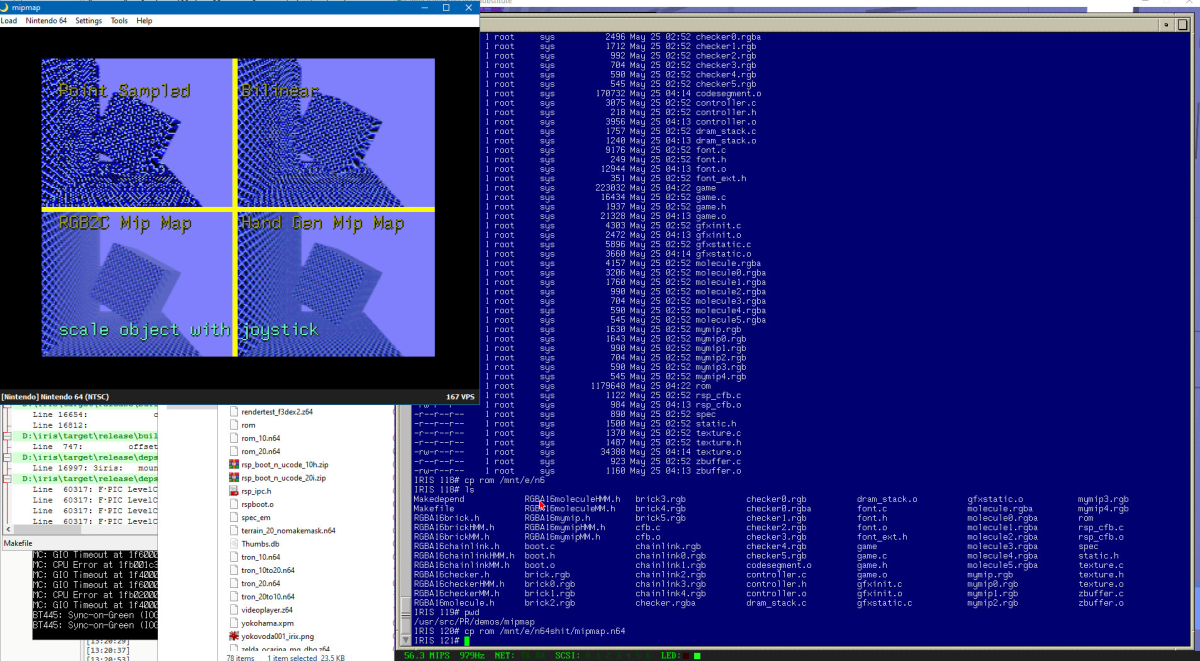
Task: Select the videoplayer.z64 file icon
Action: click(234, 609)
